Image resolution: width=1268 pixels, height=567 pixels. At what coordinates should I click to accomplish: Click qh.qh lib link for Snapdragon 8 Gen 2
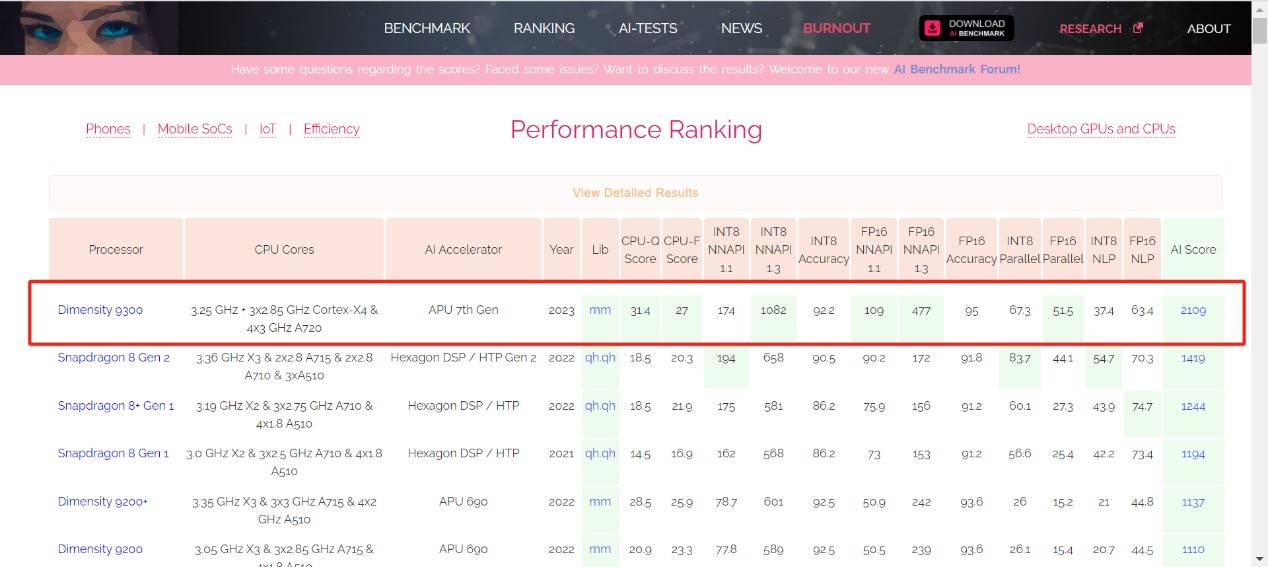(x=600, y=358)
